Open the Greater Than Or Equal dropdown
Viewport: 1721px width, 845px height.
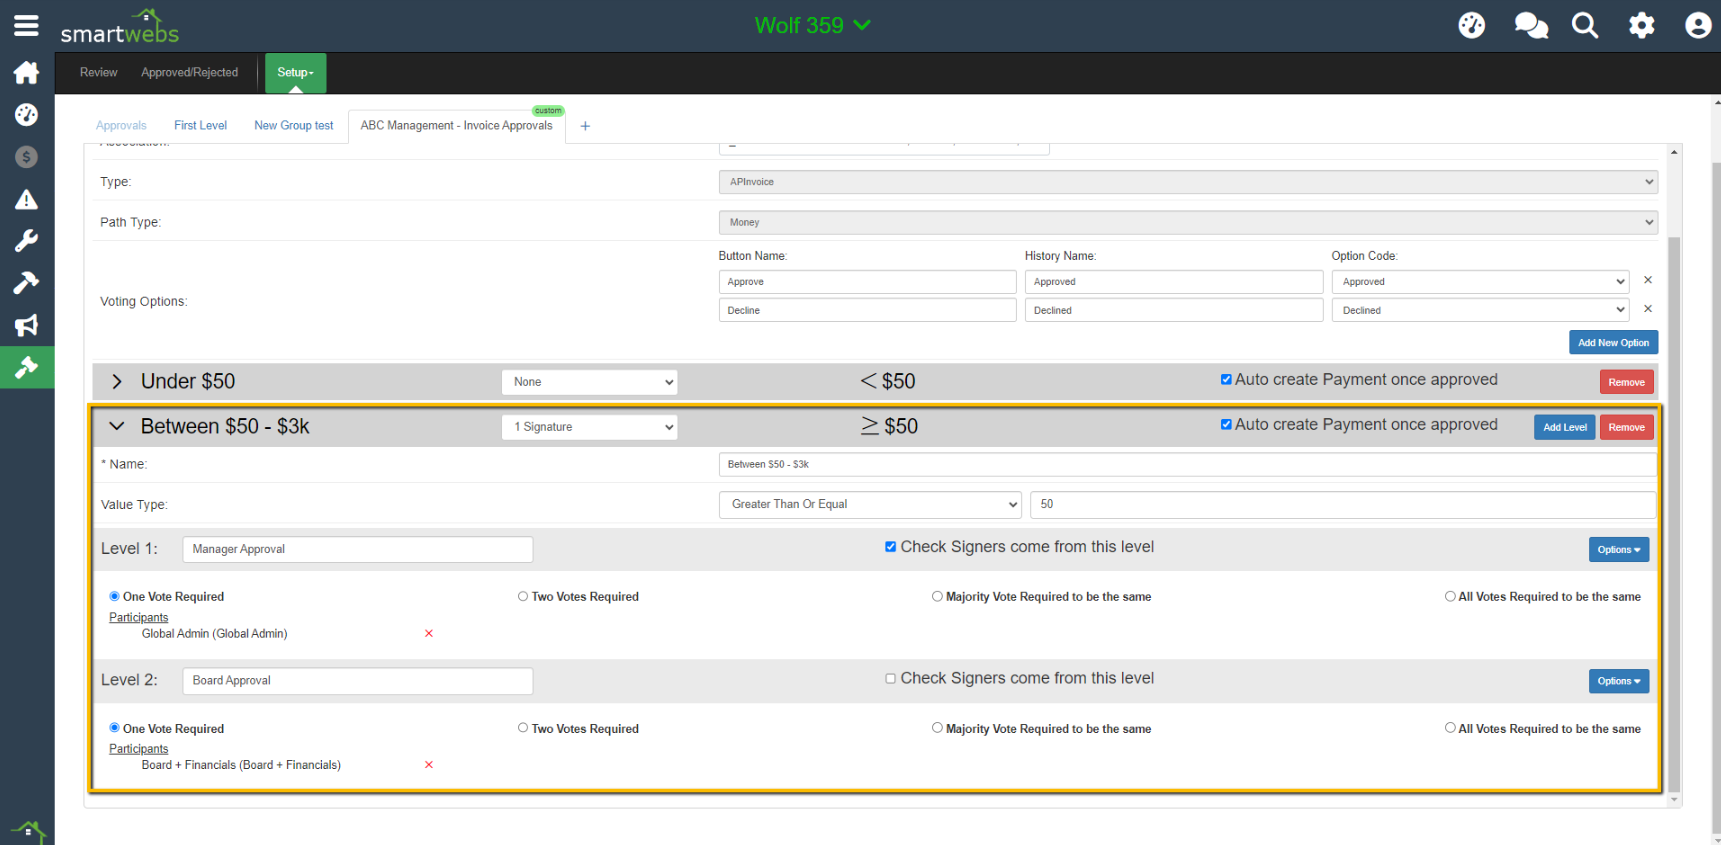click(x=870, y=505)
